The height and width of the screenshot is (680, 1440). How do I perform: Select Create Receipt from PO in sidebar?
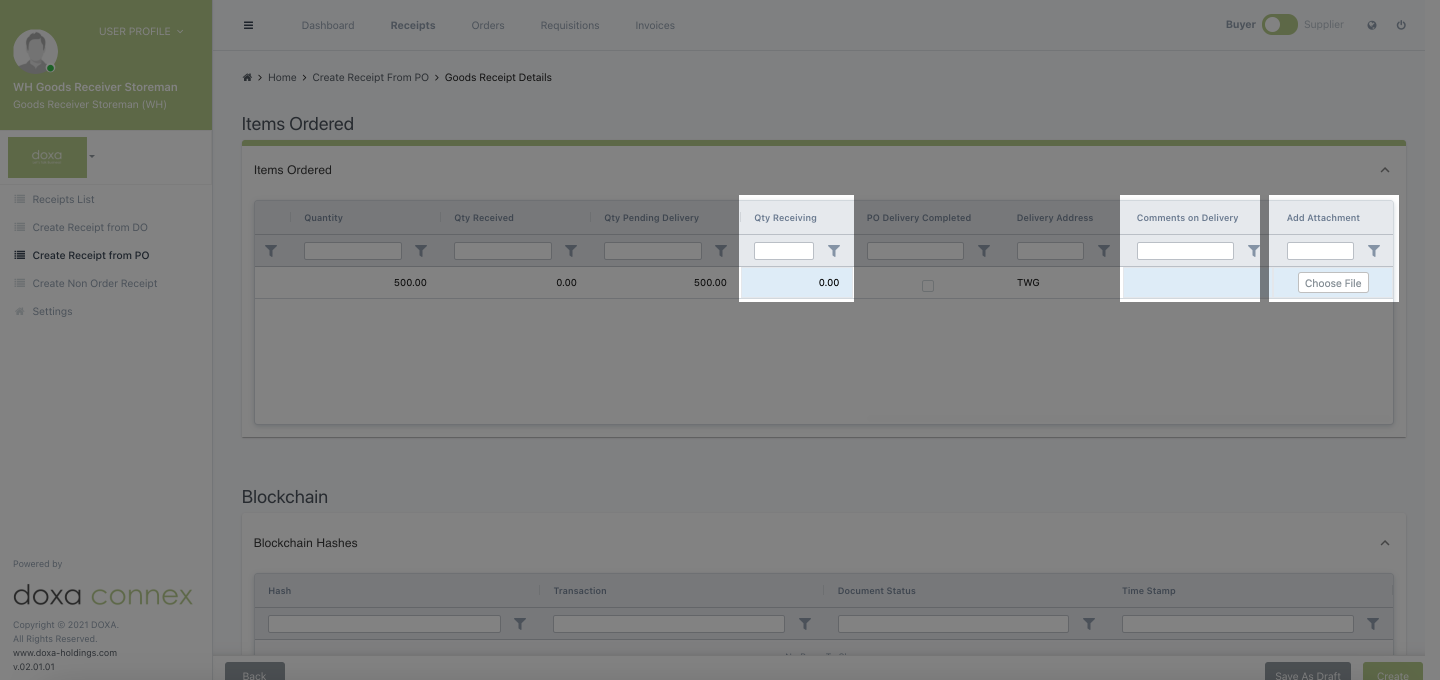pyautogui.click(x=91, y=255)
